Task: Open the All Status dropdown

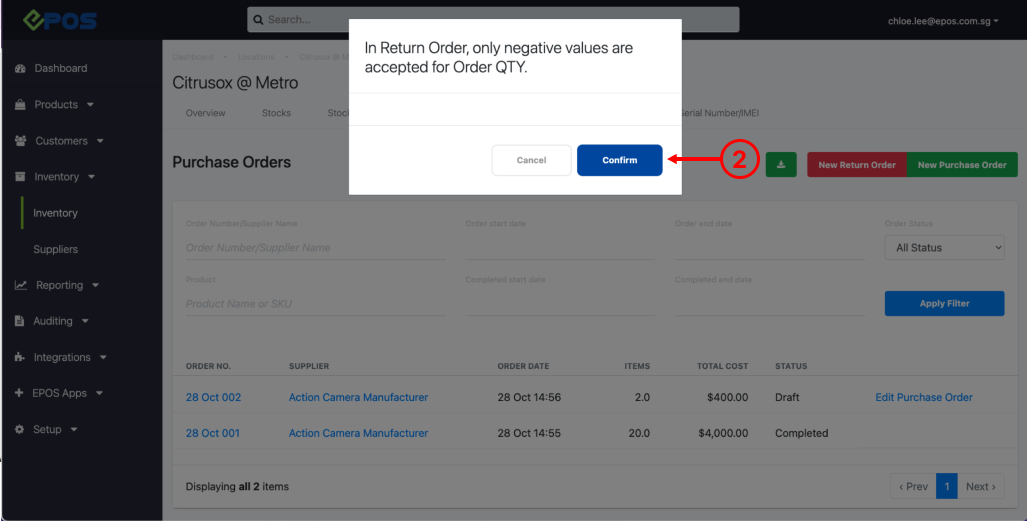Action: coord(944,248)
